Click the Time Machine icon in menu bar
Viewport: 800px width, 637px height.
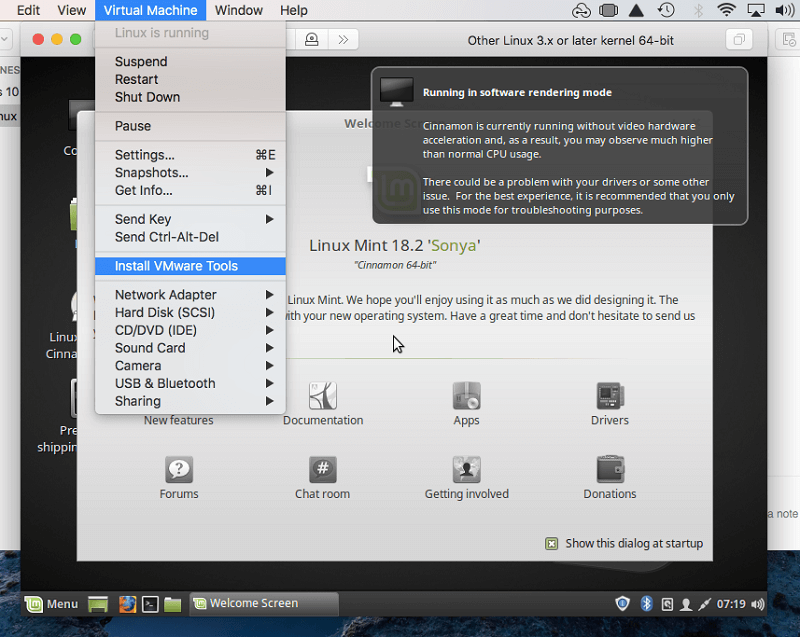pos(666,10)
